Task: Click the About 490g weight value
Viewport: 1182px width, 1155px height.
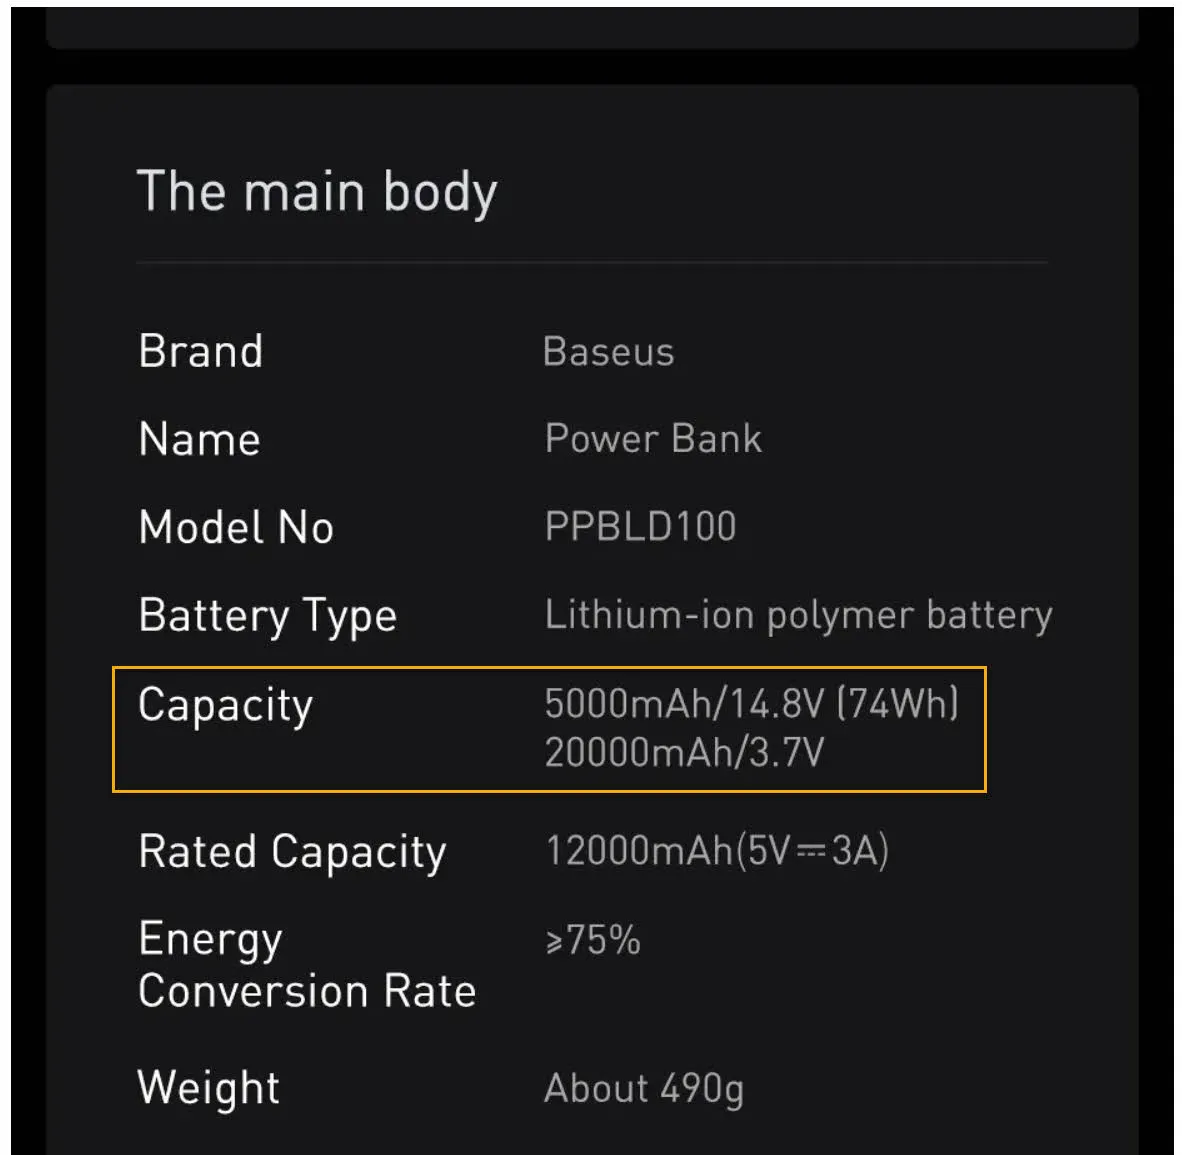Action: tap(644, 1088)
